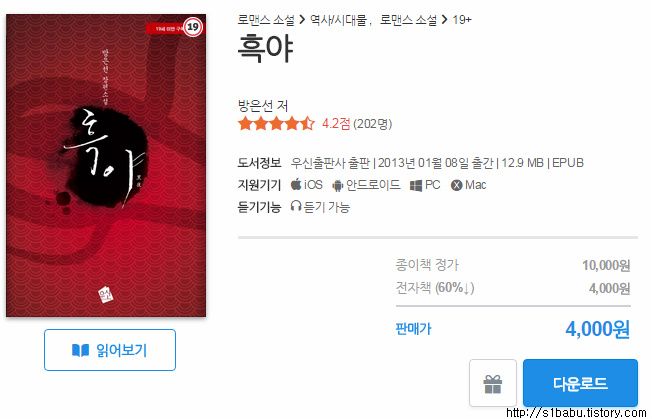Click the 다운로드 download button
Viewport: 652px width, 419px height.
(580, 383)
